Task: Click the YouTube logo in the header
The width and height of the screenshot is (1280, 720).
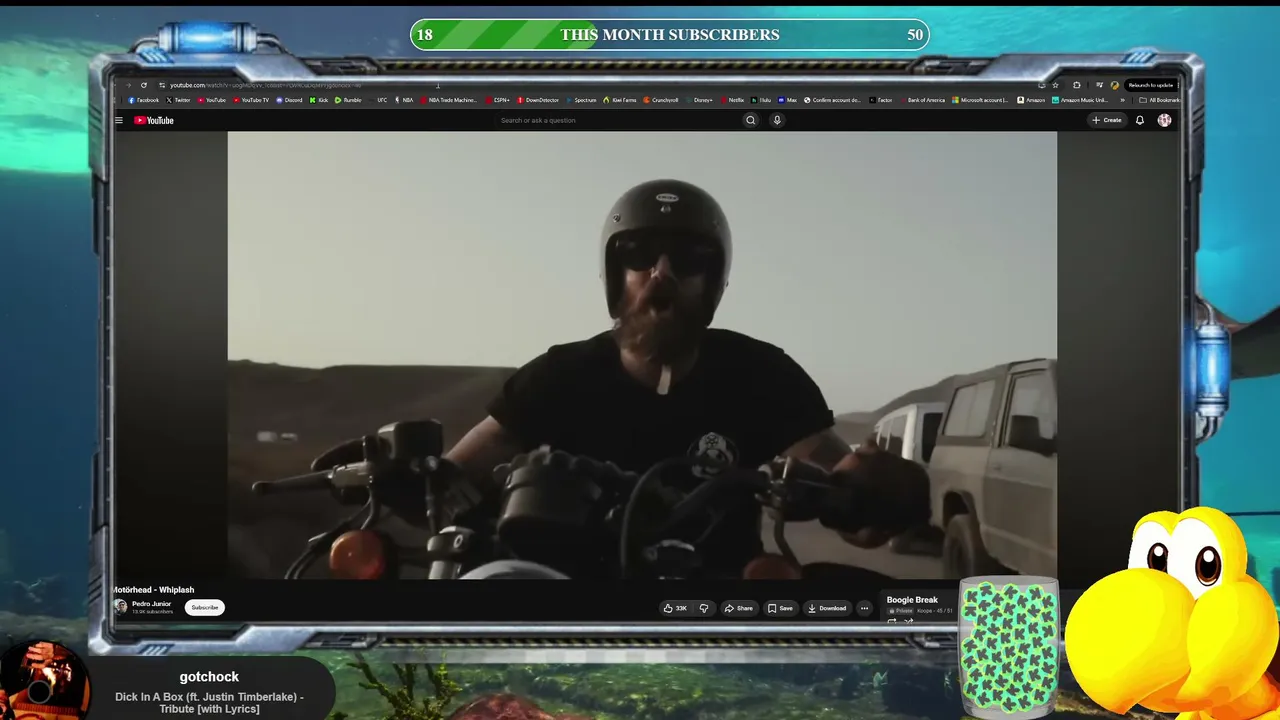Action: [154, 120]
